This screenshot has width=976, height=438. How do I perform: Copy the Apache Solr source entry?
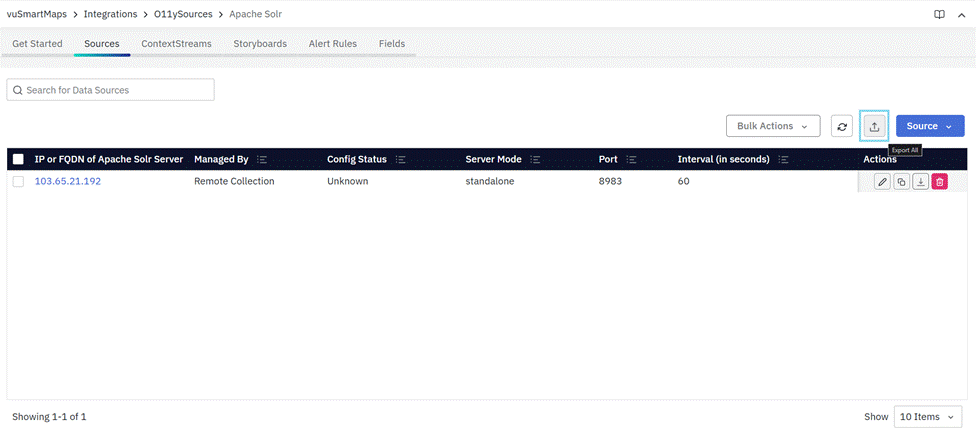[x=901, y=182]
